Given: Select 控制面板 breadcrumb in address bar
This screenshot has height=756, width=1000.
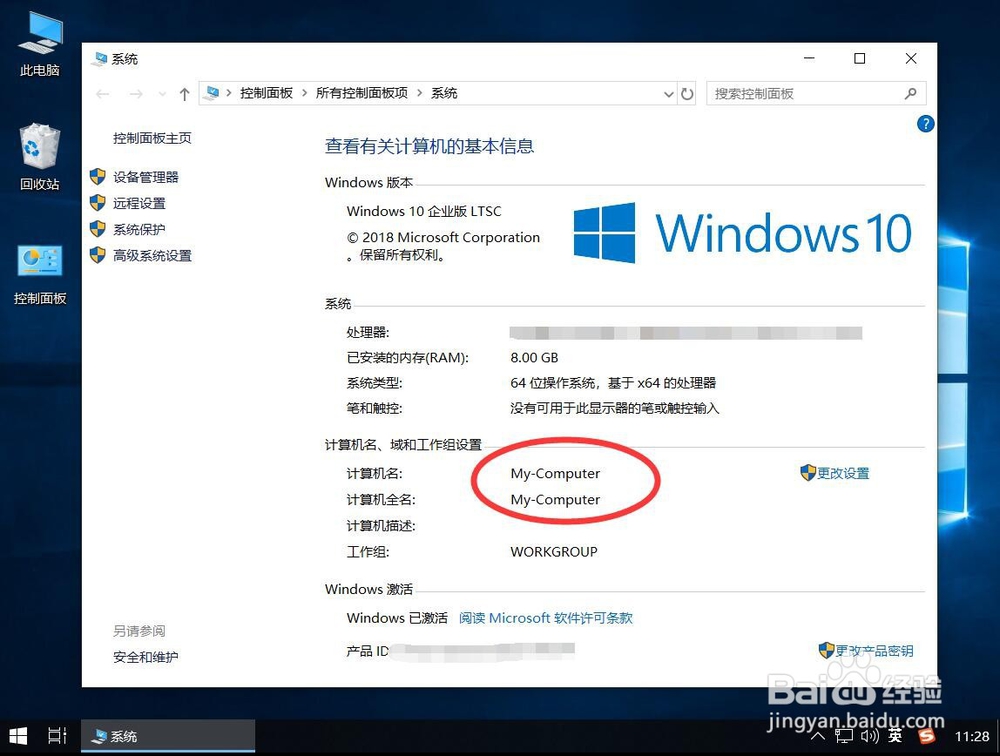Looking at the screenshot, I should click(x=266, y=93).
